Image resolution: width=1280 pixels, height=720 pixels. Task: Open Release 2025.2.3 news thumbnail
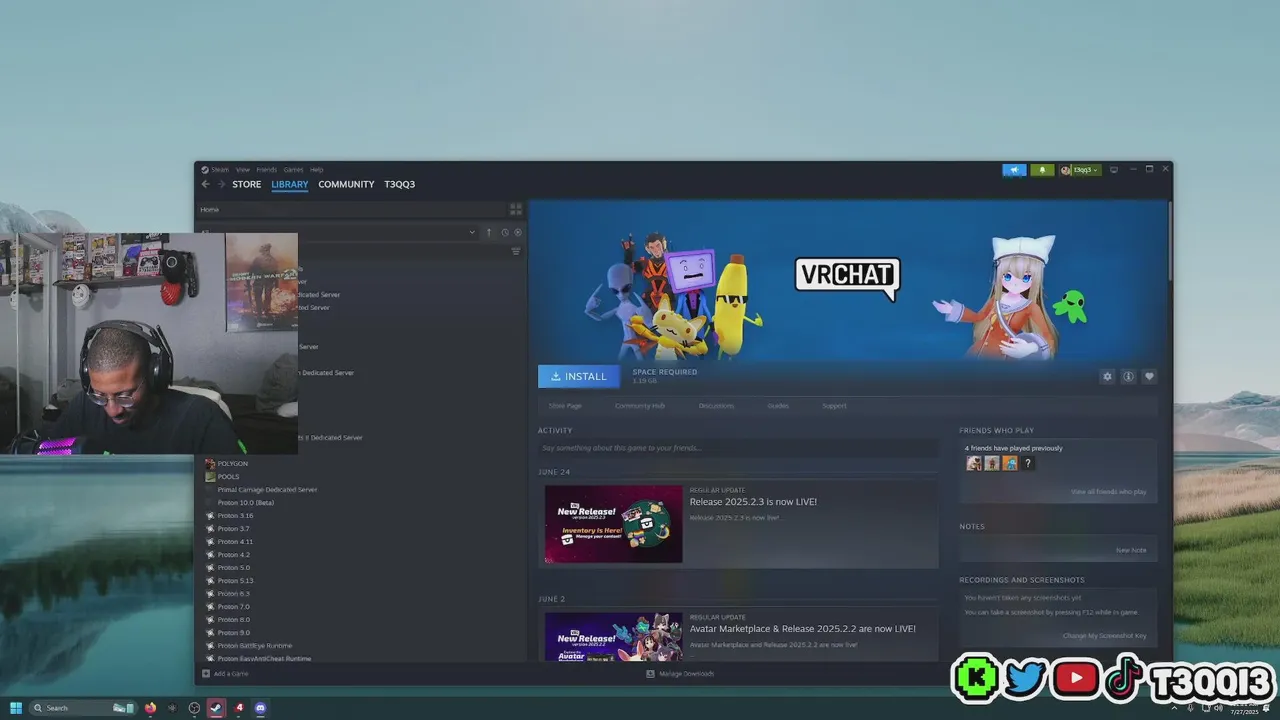(614, 524)
